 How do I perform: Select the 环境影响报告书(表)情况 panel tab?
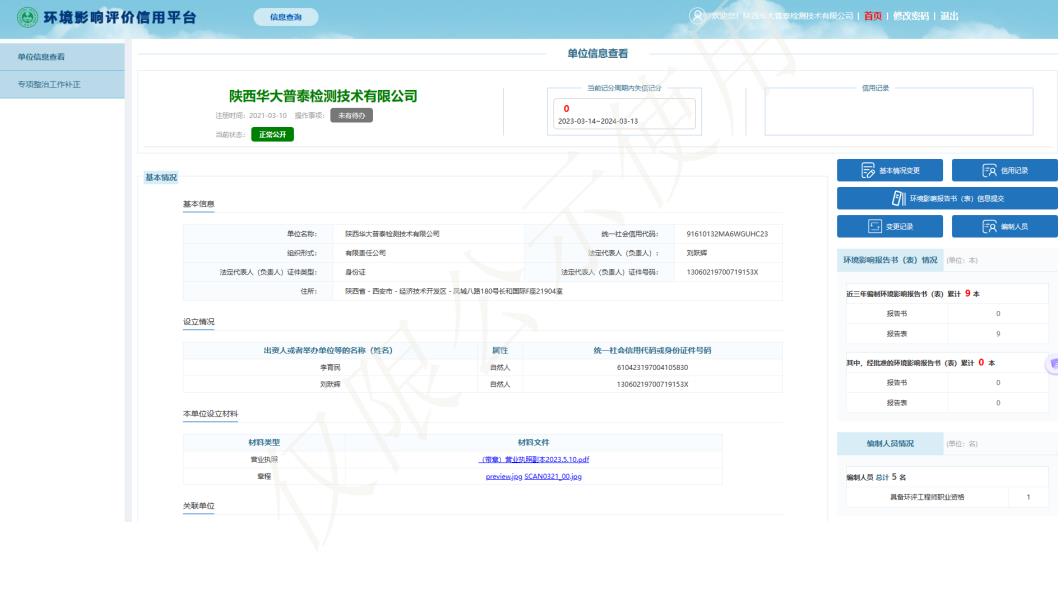(890, 260)
